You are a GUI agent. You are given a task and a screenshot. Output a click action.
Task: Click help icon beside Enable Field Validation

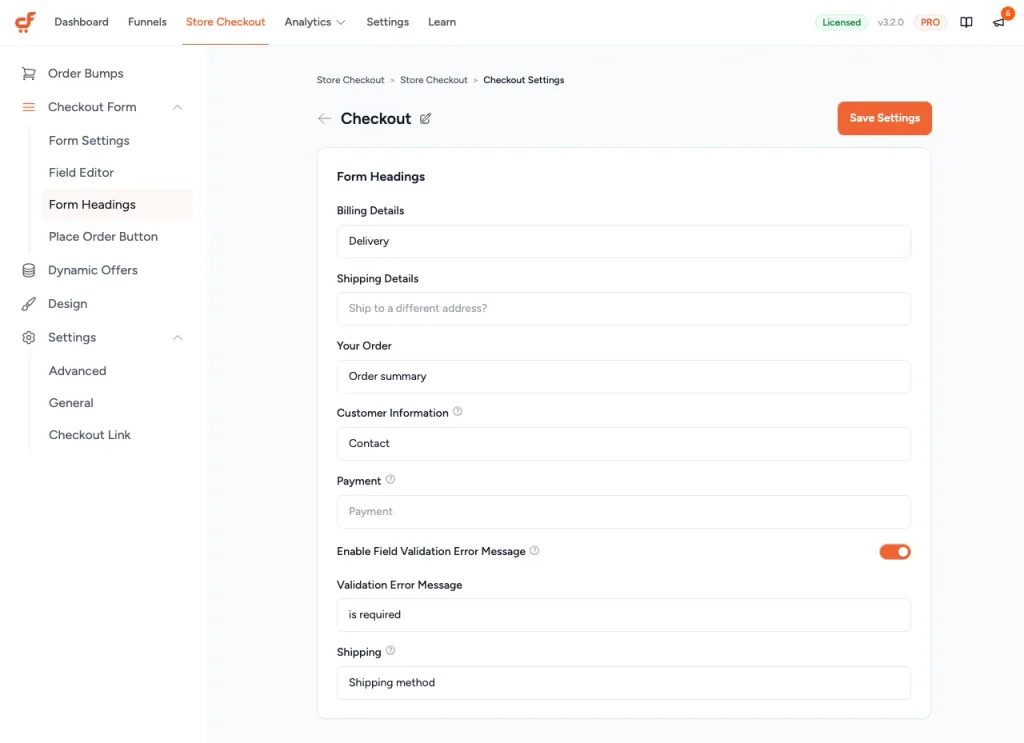click(534, 550)
